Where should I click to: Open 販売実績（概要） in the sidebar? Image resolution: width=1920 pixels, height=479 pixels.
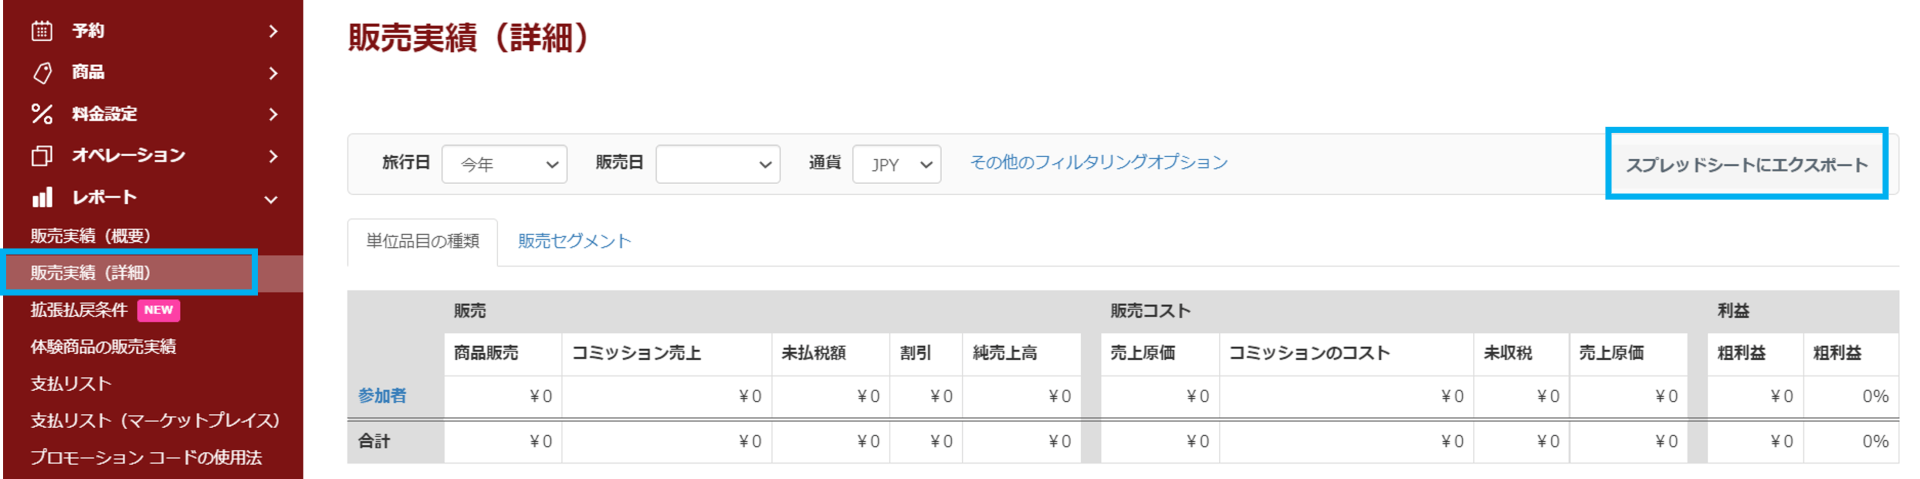tap(90, 236)
